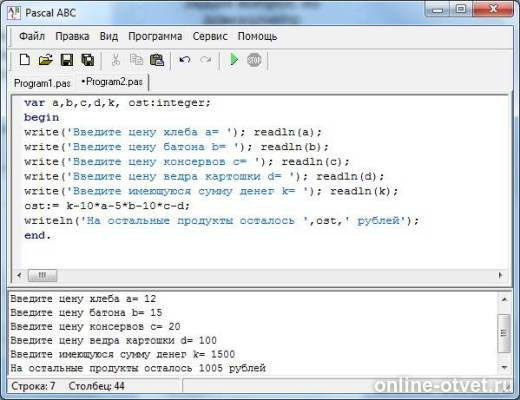Select the Program2.pas tab

[x=112, y=82]
